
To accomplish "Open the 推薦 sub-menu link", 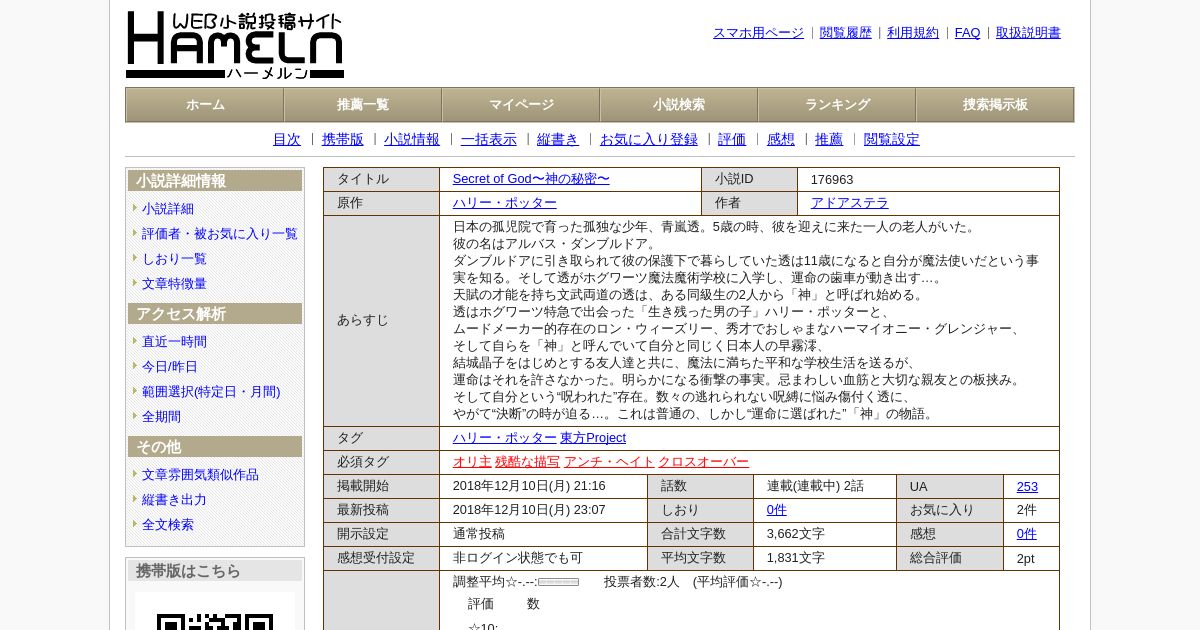I will tap(829, 140).
